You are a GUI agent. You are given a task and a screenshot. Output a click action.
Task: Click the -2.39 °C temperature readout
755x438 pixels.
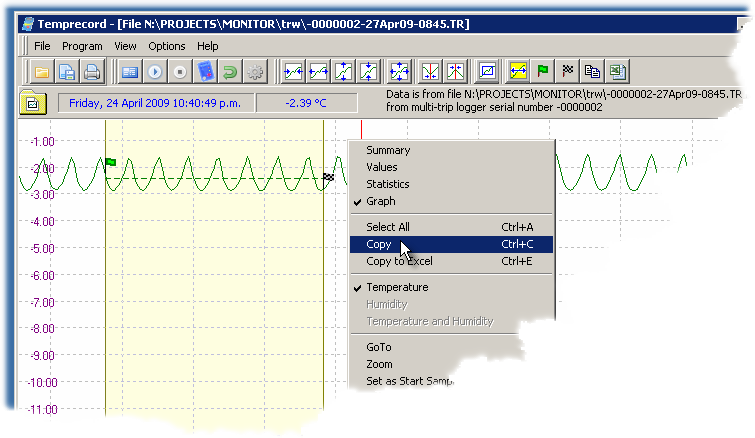[x=306, y=103]
